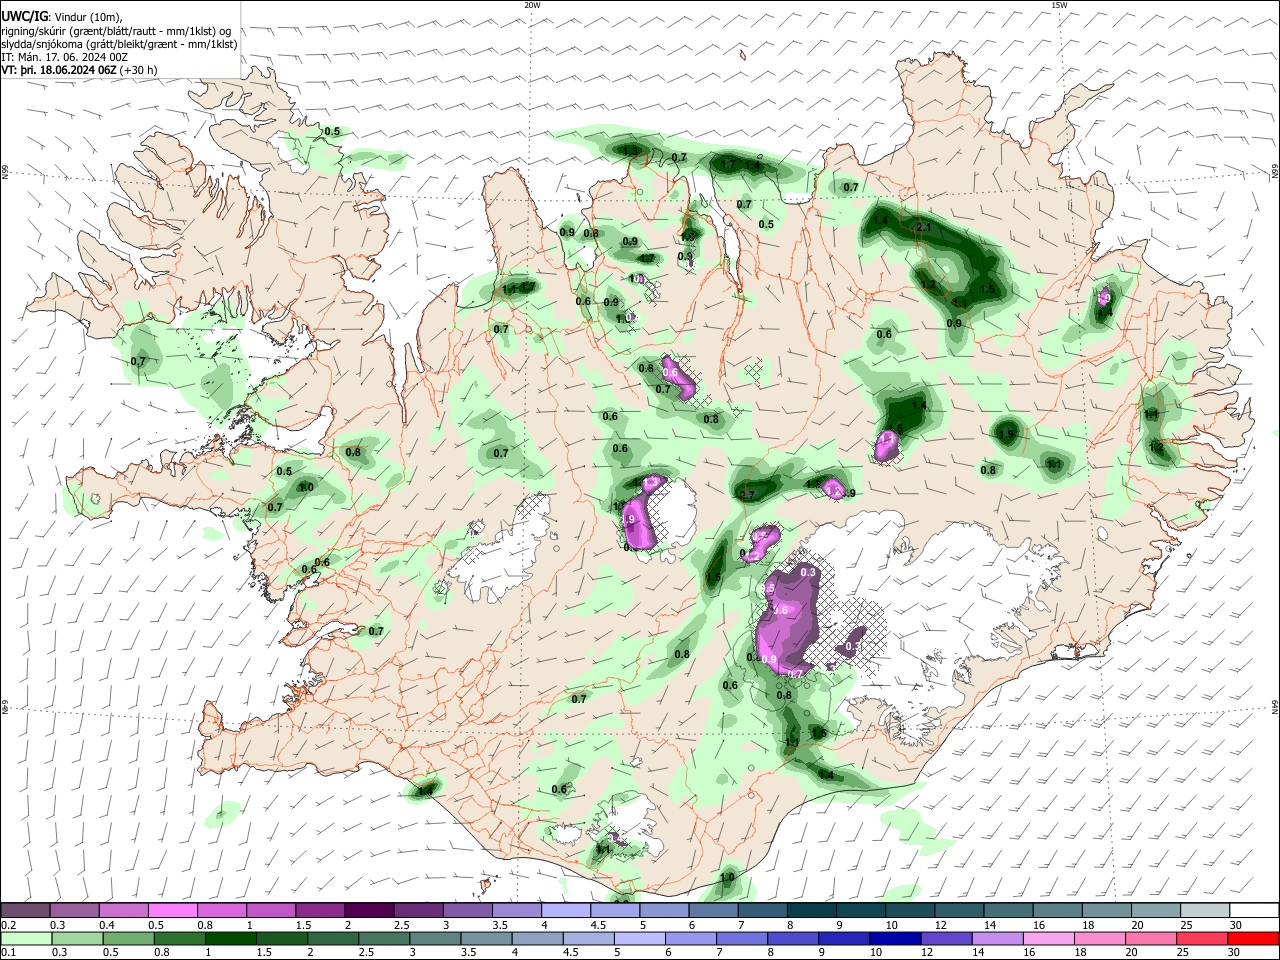Select the hot pink 20 mm rain swatch

click(1151, 938)
